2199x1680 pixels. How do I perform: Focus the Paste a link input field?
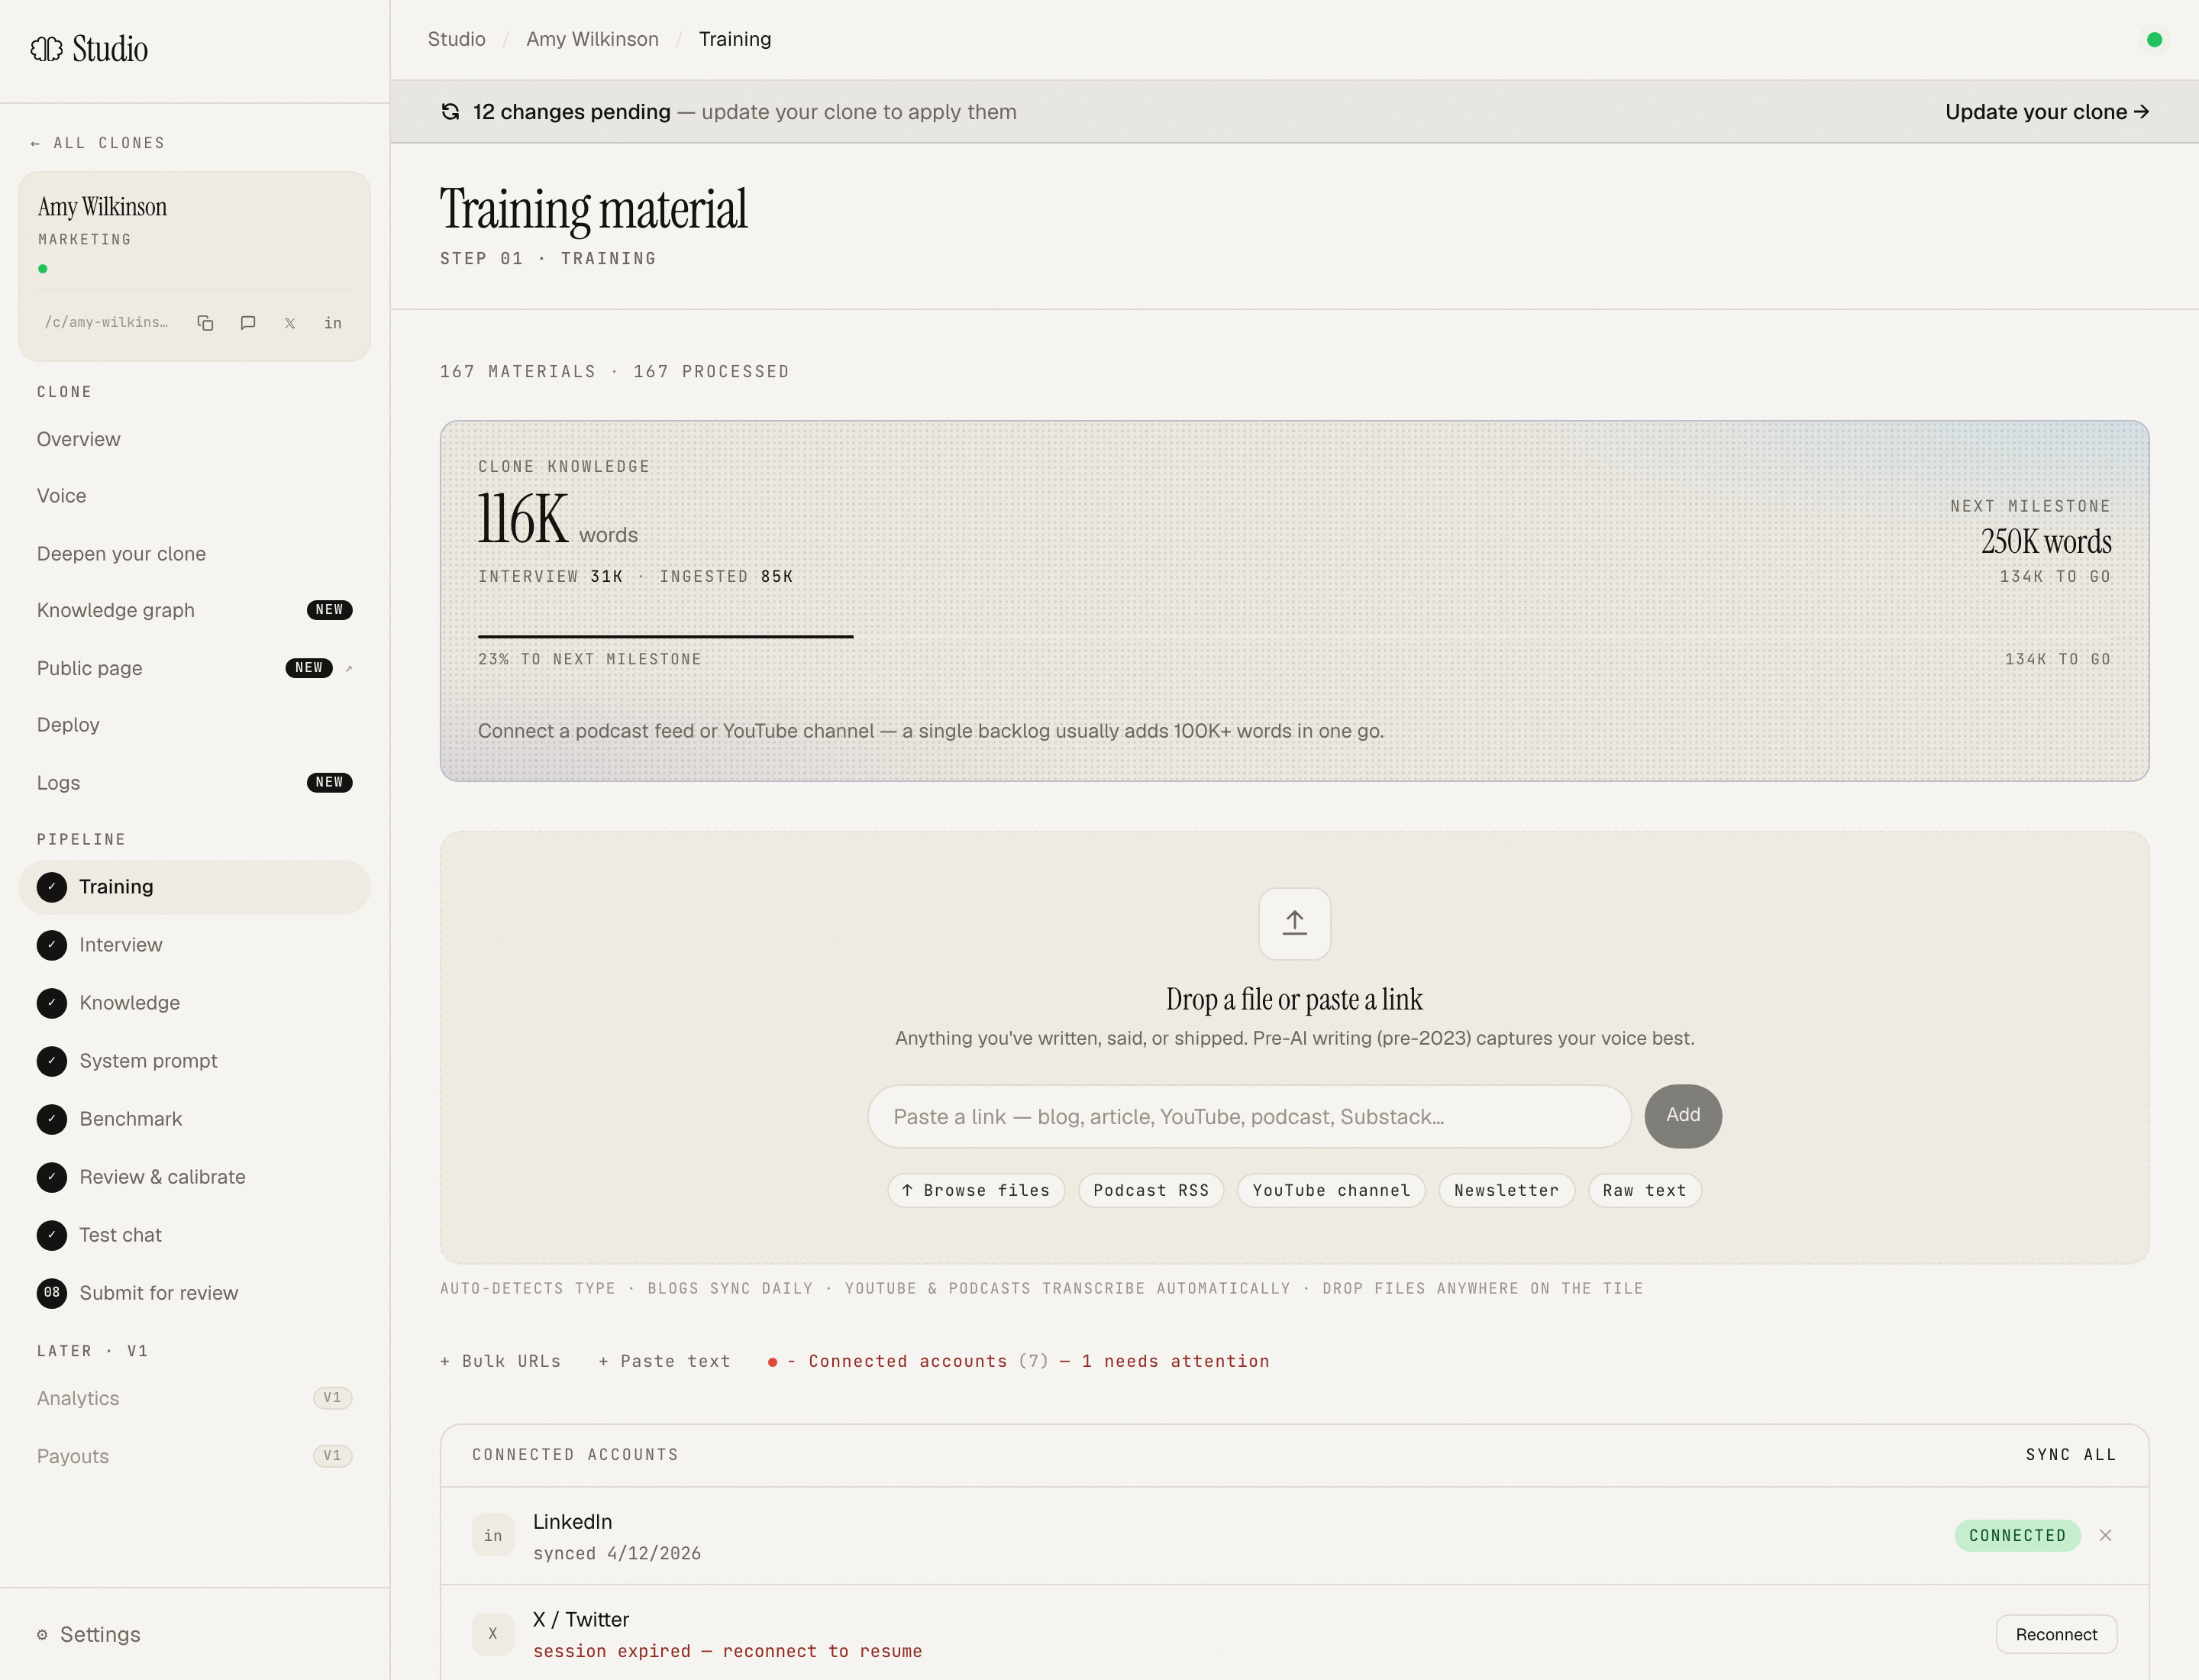coord(1249,1116)
